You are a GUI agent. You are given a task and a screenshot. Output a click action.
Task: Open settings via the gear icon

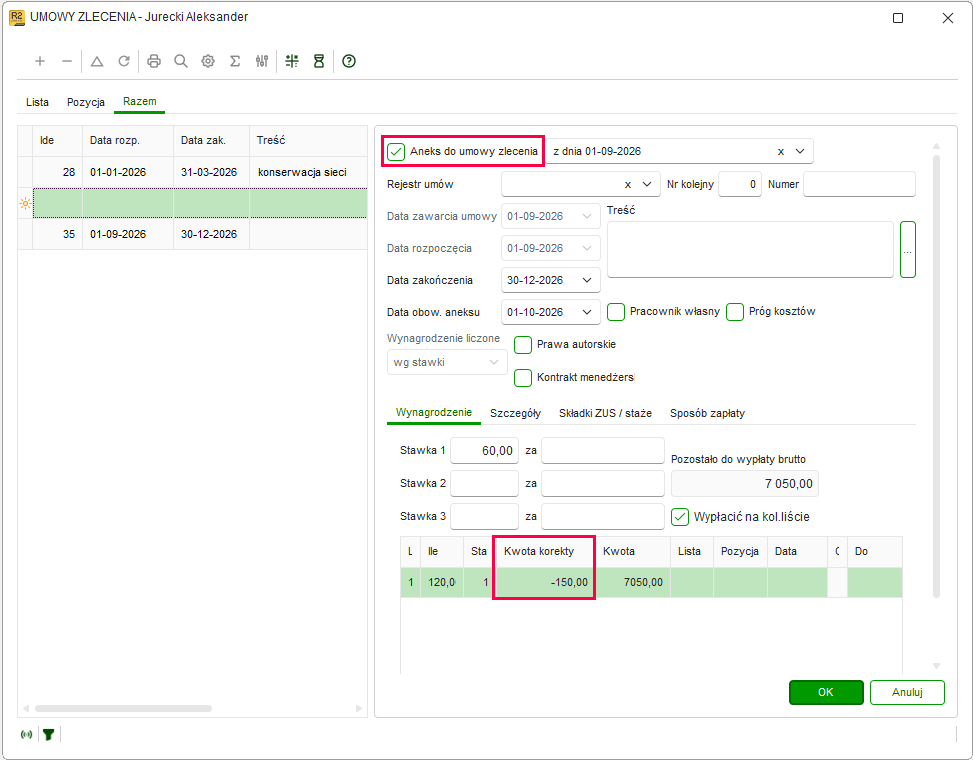click(208, 61)
